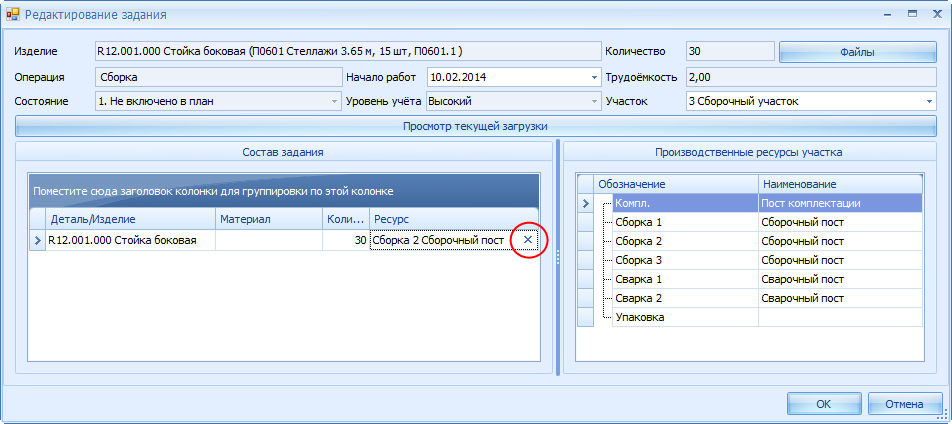Open the Состояние dropdown
The image size is (952, 424).
[334, 101]
